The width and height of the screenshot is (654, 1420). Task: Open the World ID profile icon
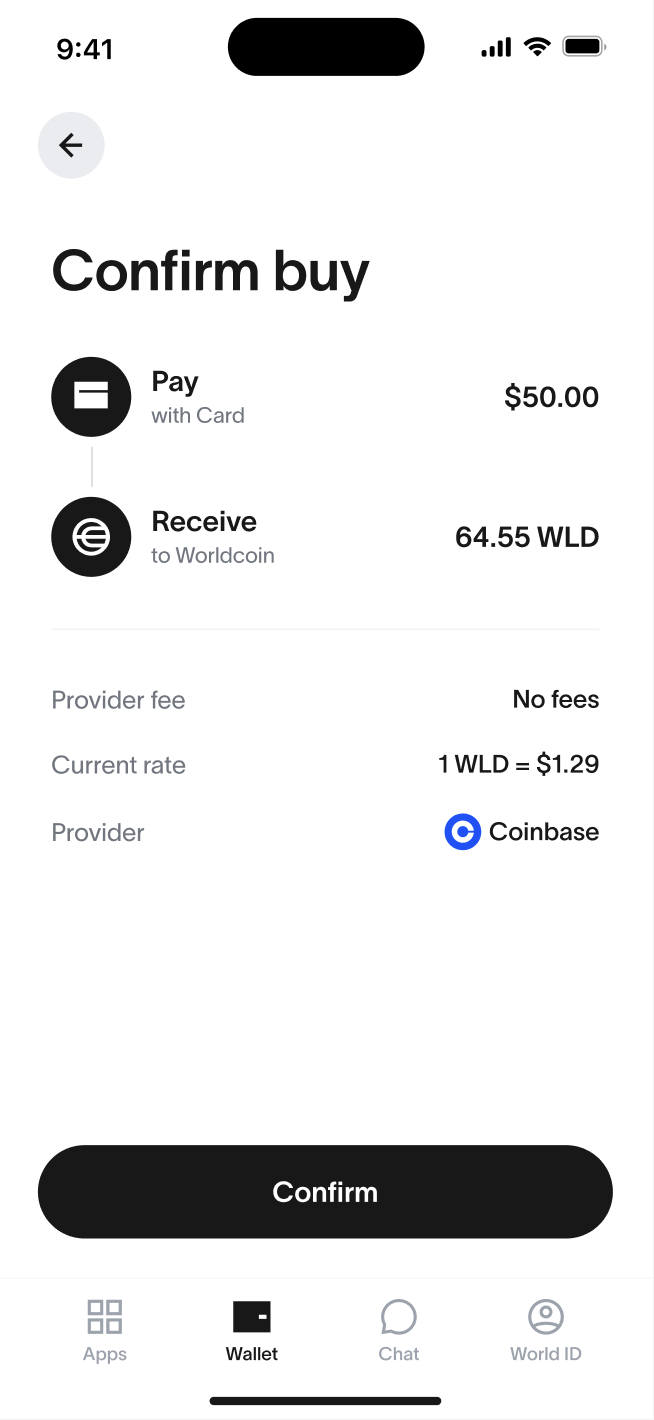click(546, 1317)
